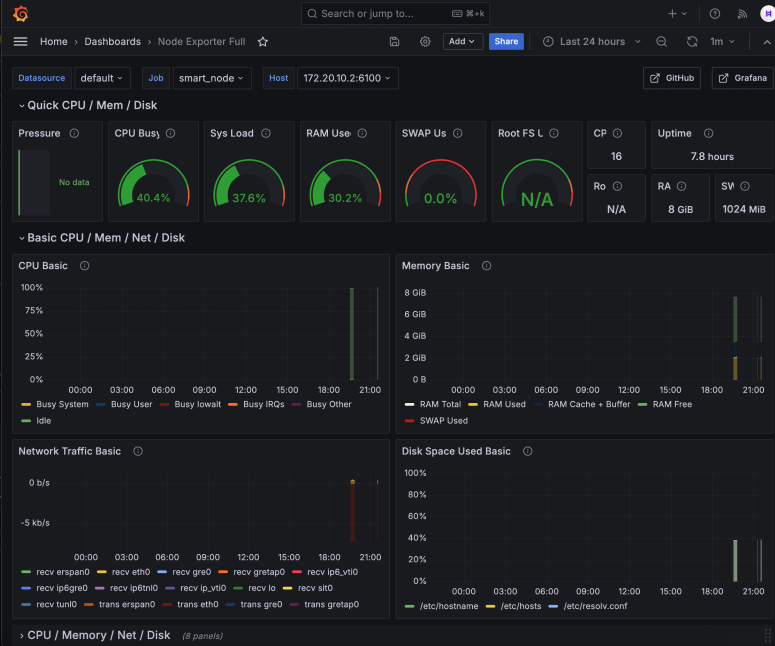
Task: Refresh the dashboard now
Action: pos(692,42)
